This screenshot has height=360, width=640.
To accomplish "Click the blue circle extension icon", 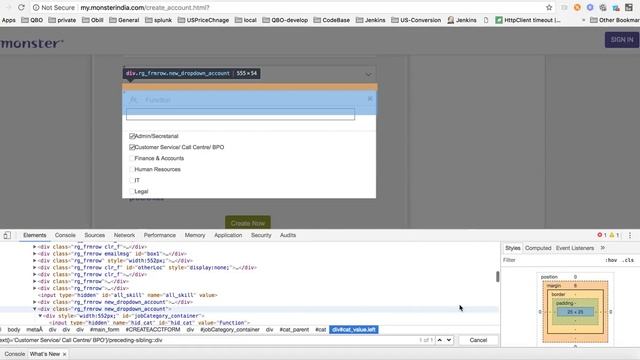I will click(590, 7).
